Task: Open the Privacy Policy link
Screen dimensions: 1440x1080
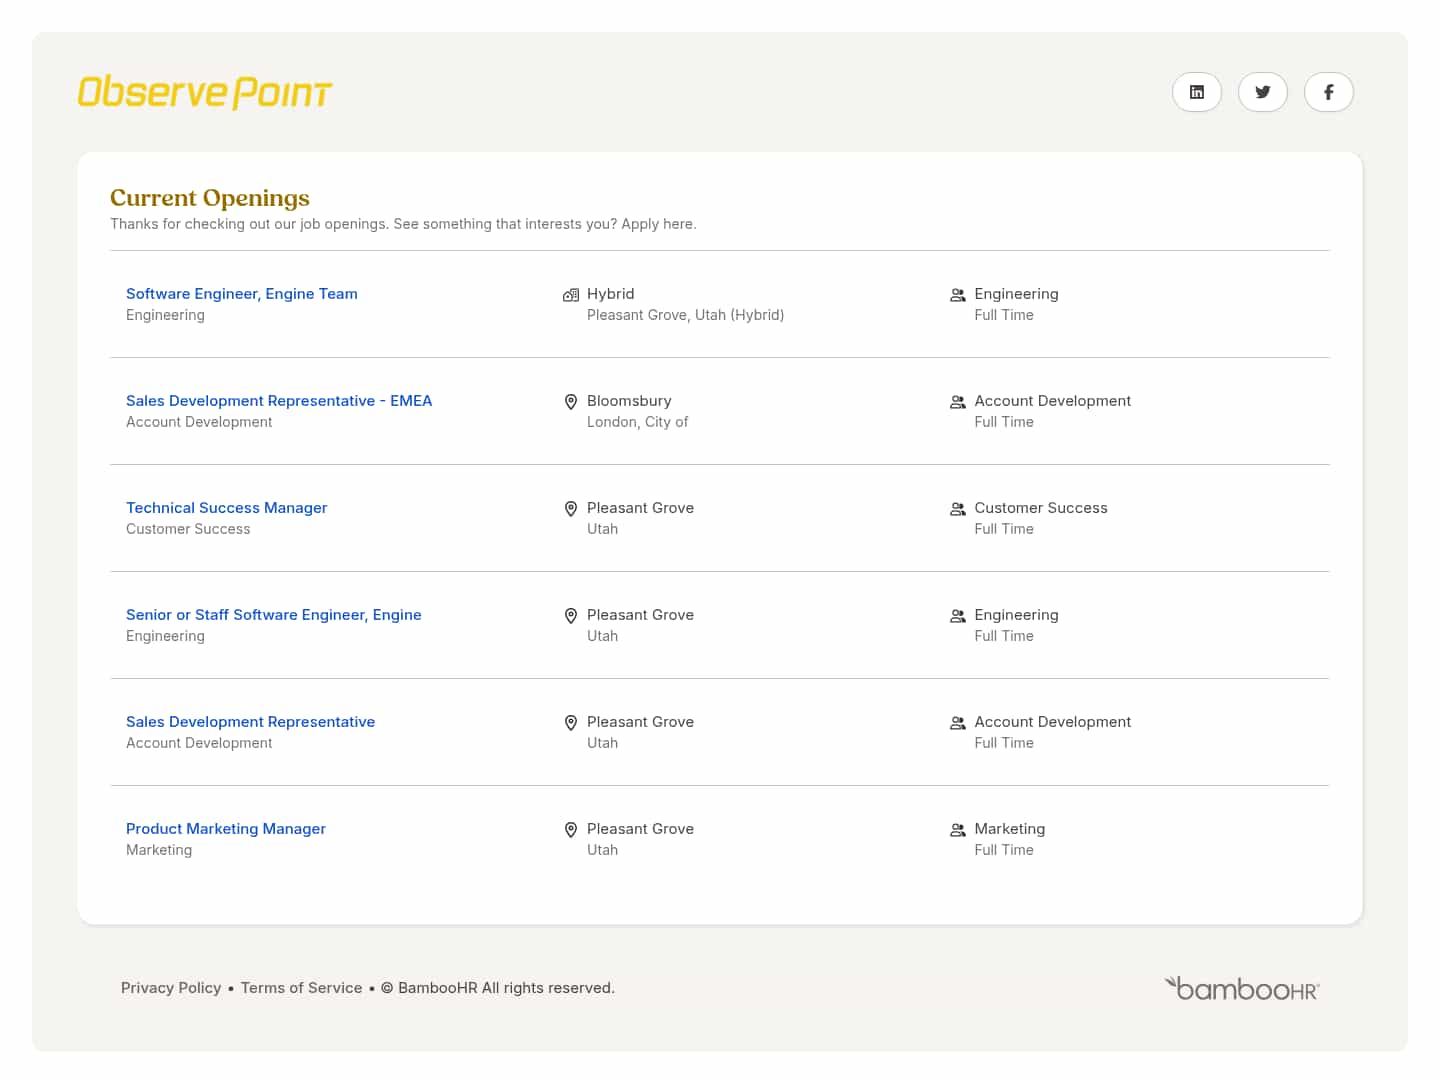Action: click(x=171, y=988)
